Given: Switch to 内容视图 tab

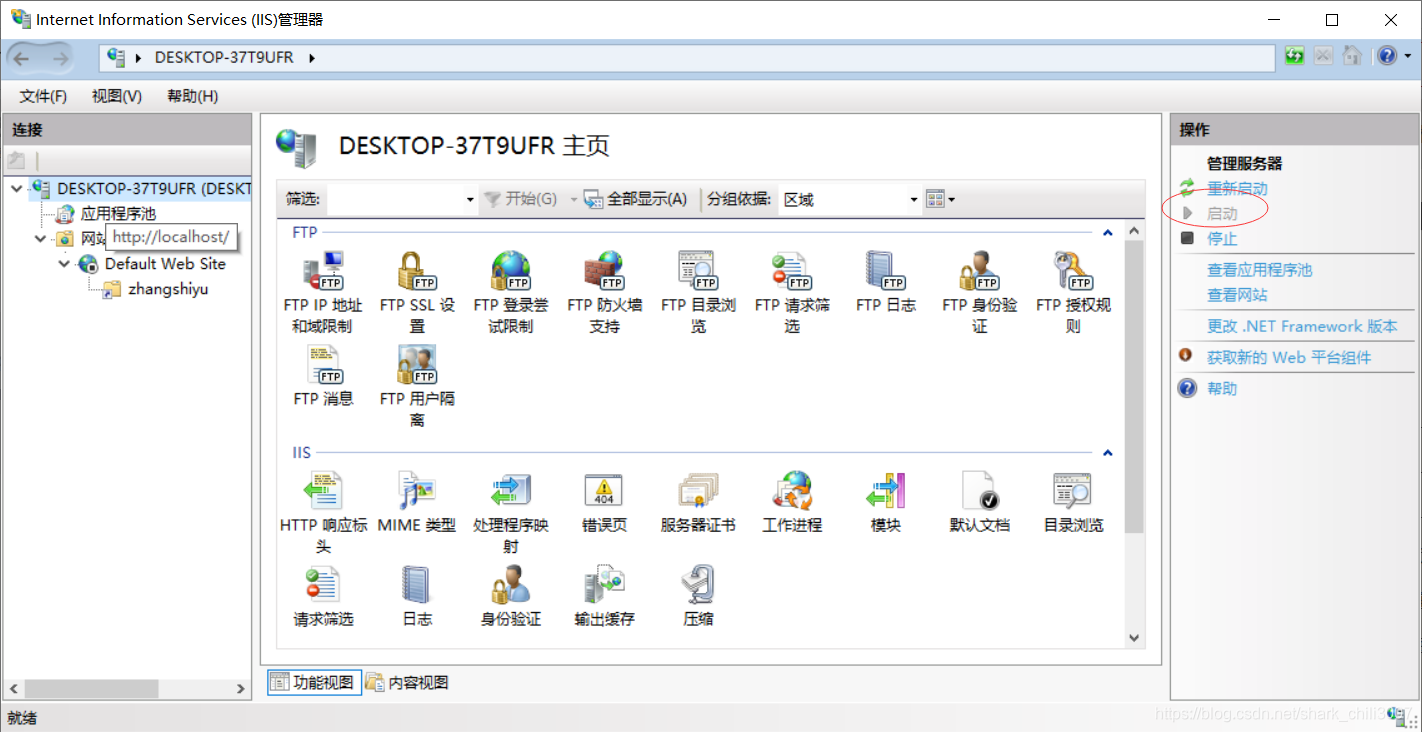Looking at the screenshot, I should coord(407,682).
